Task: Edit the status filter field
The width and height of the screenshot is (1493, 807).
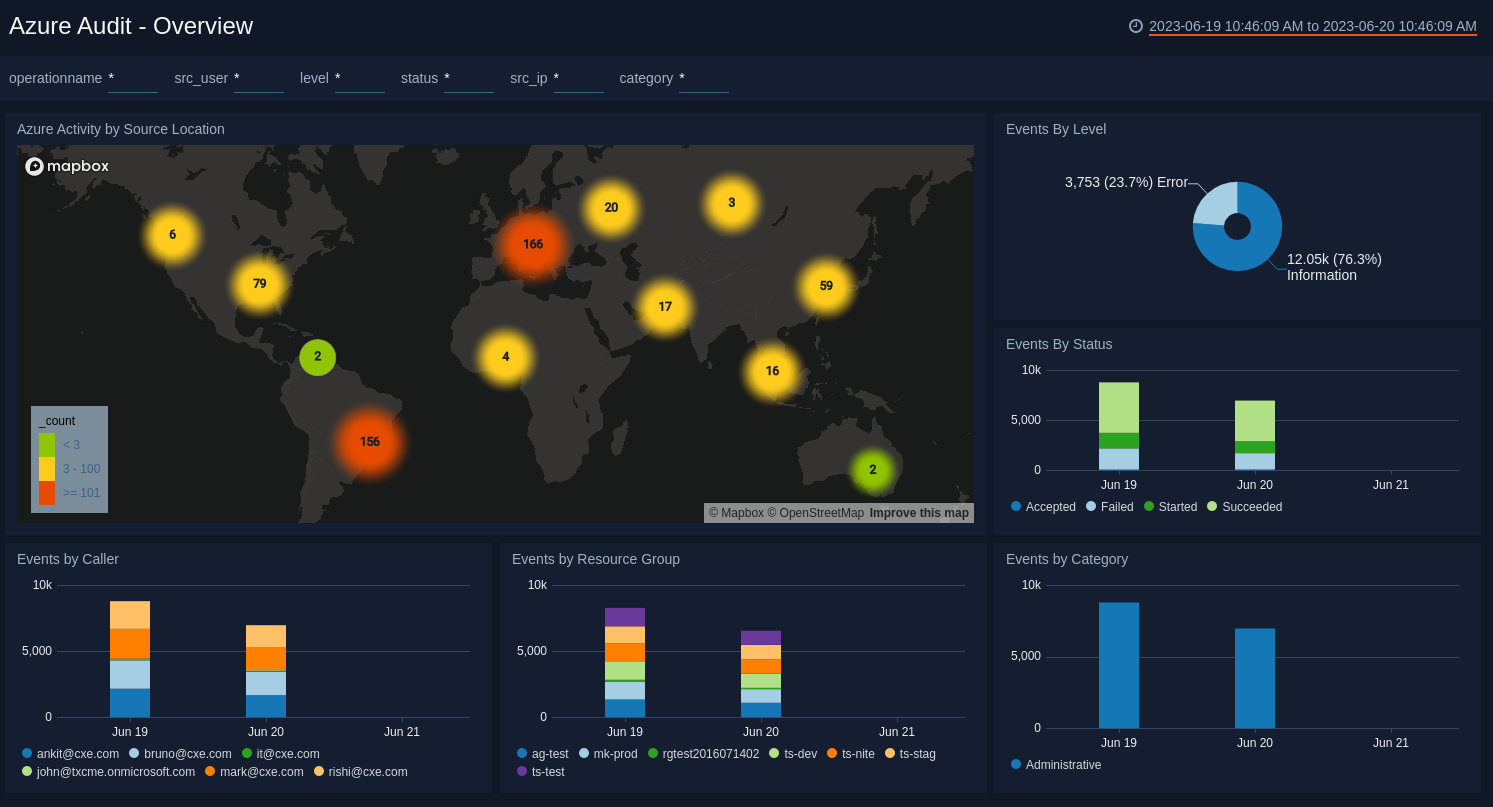Action: [x=469, y=78]
